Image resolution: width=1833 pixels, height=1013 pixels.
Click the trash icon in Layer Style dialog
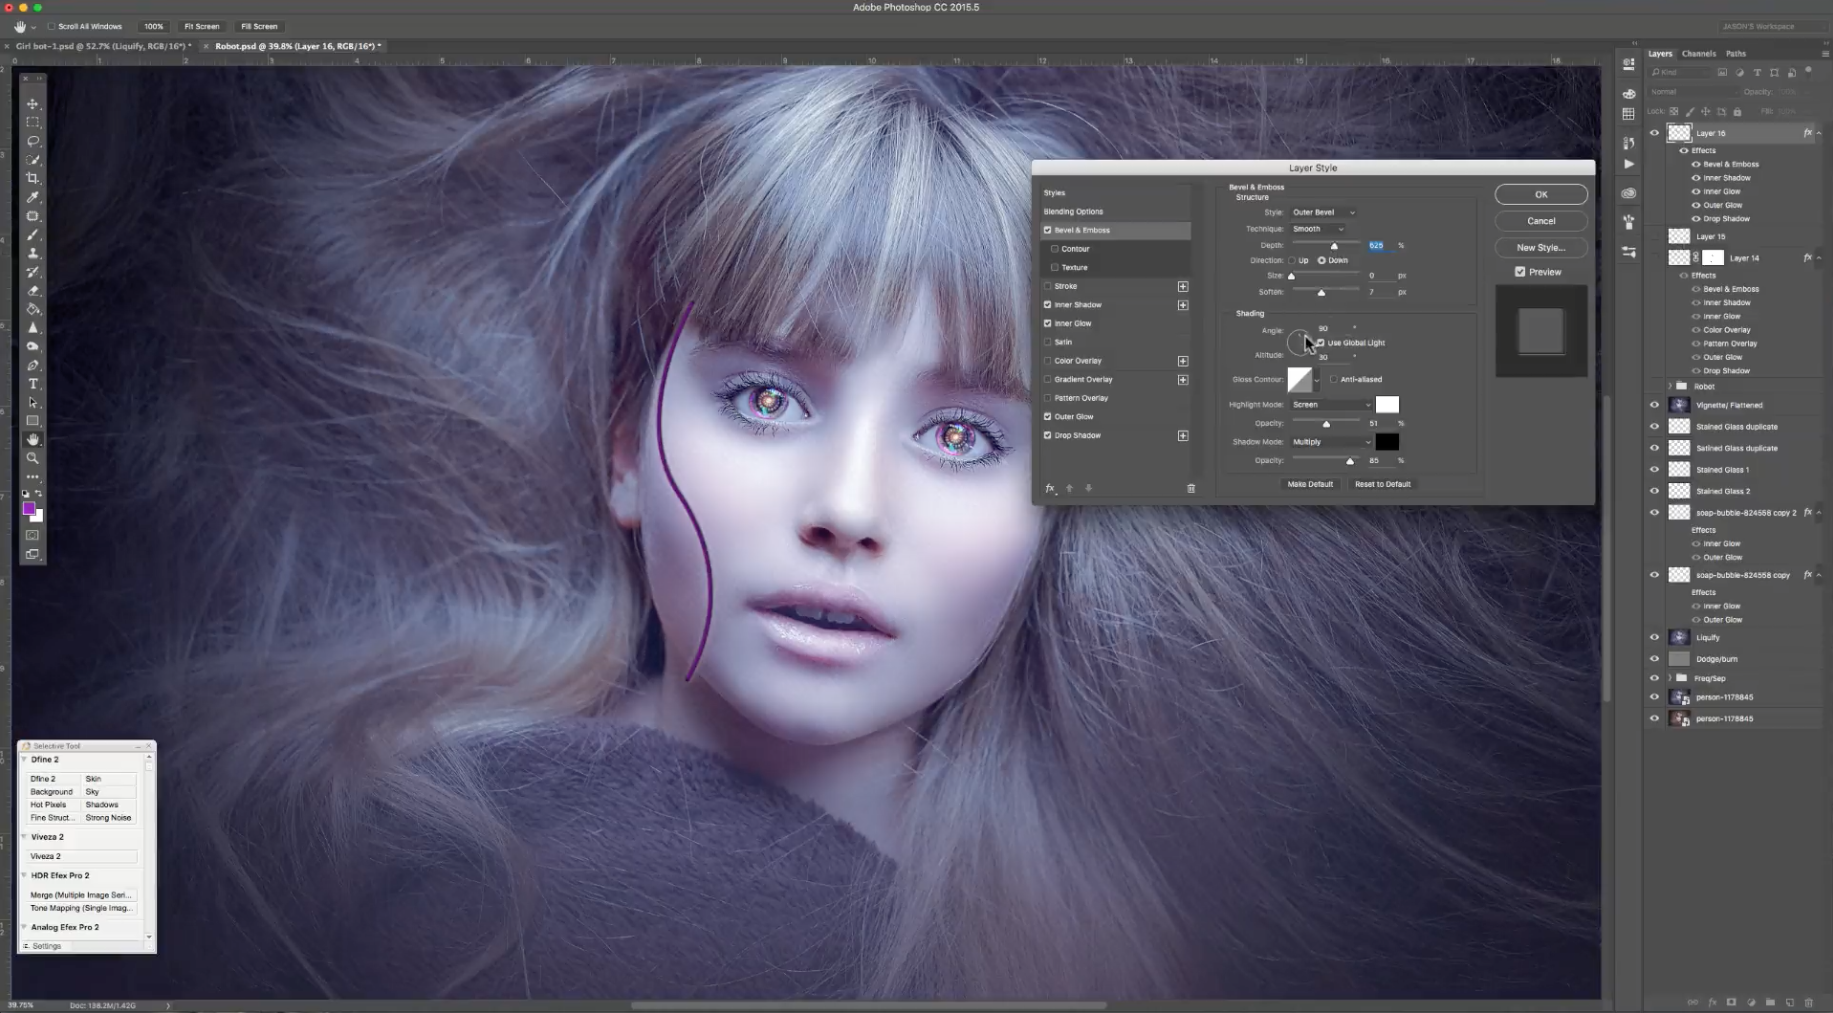(x=1189, y=488)
